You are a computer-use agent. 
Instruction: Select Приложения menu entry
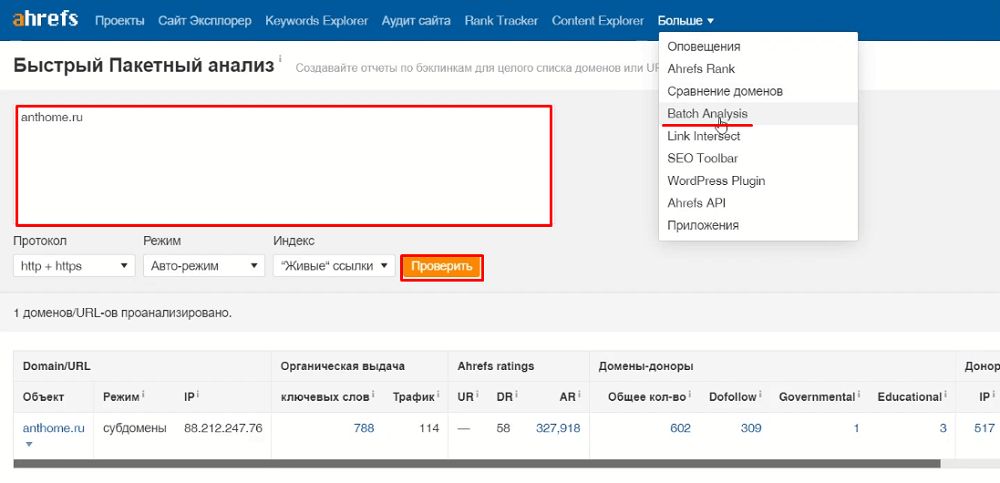click(x=758, y=225)
